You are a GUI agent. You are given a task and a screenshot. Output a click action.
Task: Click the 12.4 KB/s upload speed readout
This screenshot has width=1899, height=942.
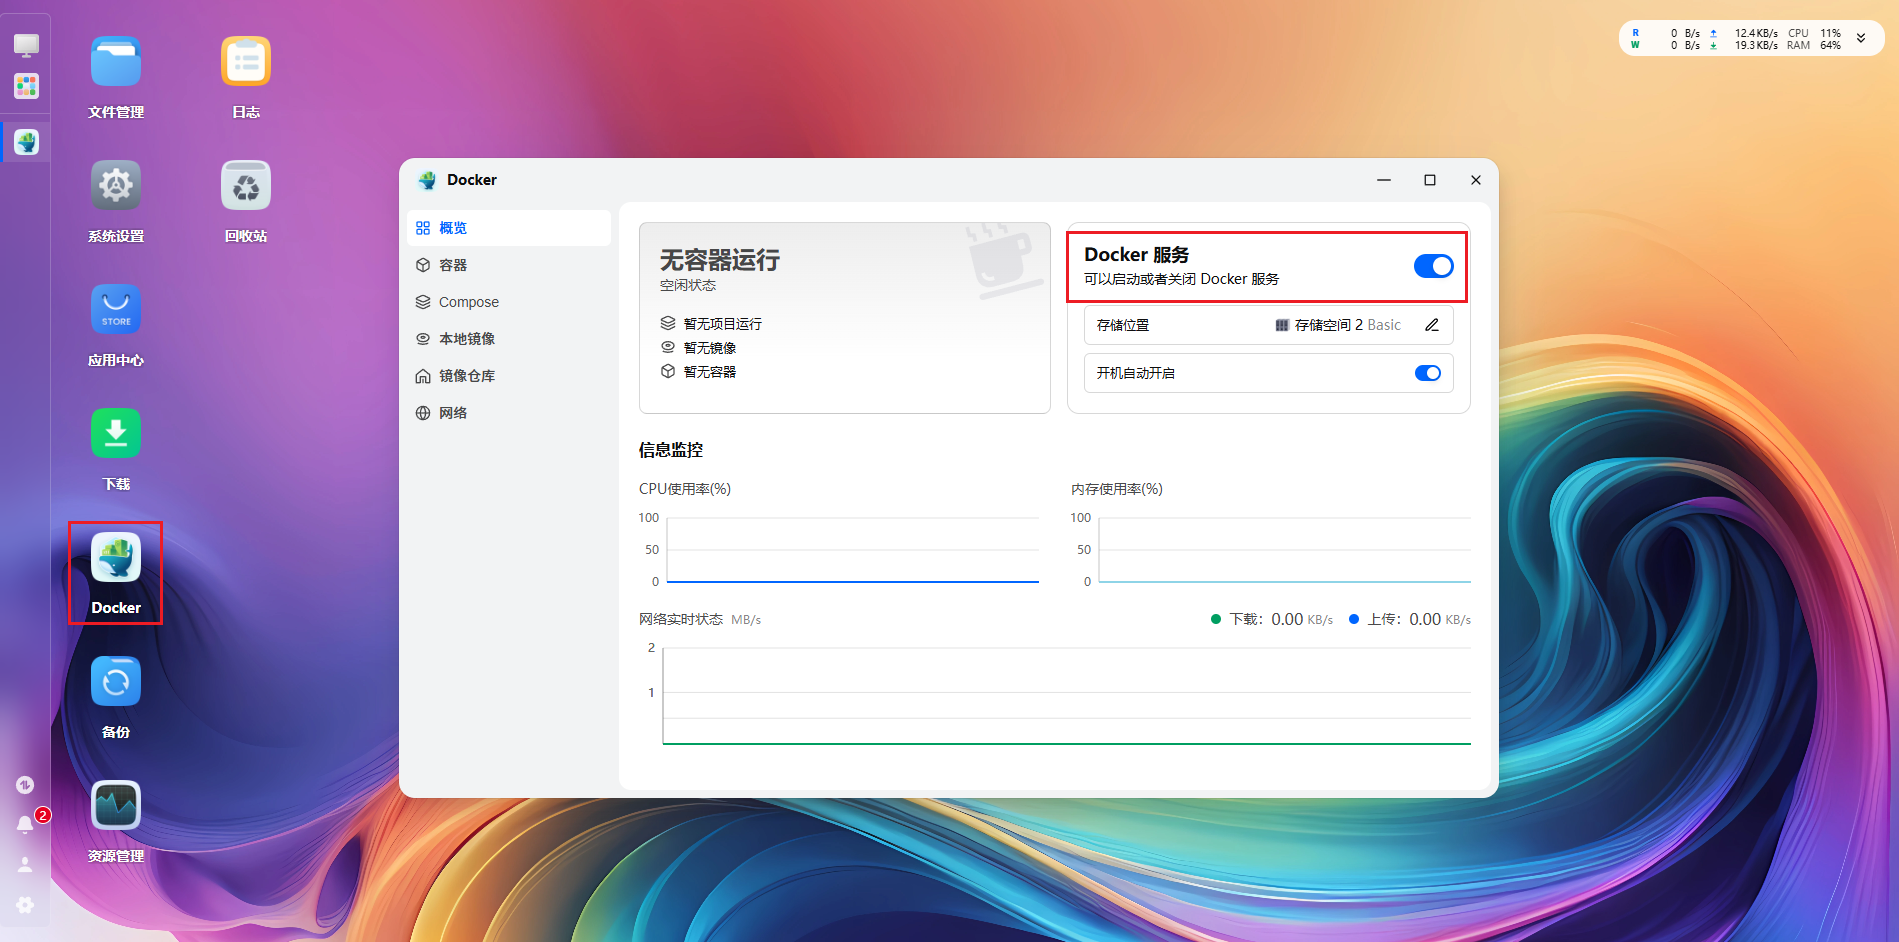[1756, 33]
